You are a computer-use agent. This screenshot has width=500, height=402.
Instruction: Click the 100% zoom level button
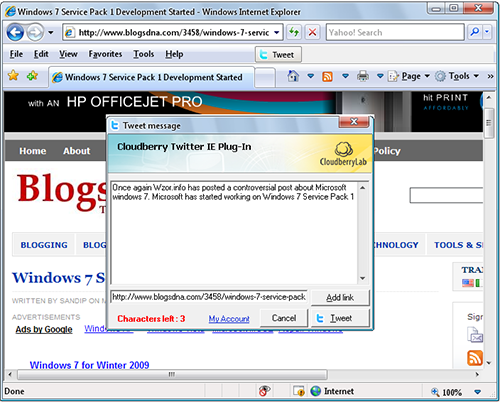[447, 392]
